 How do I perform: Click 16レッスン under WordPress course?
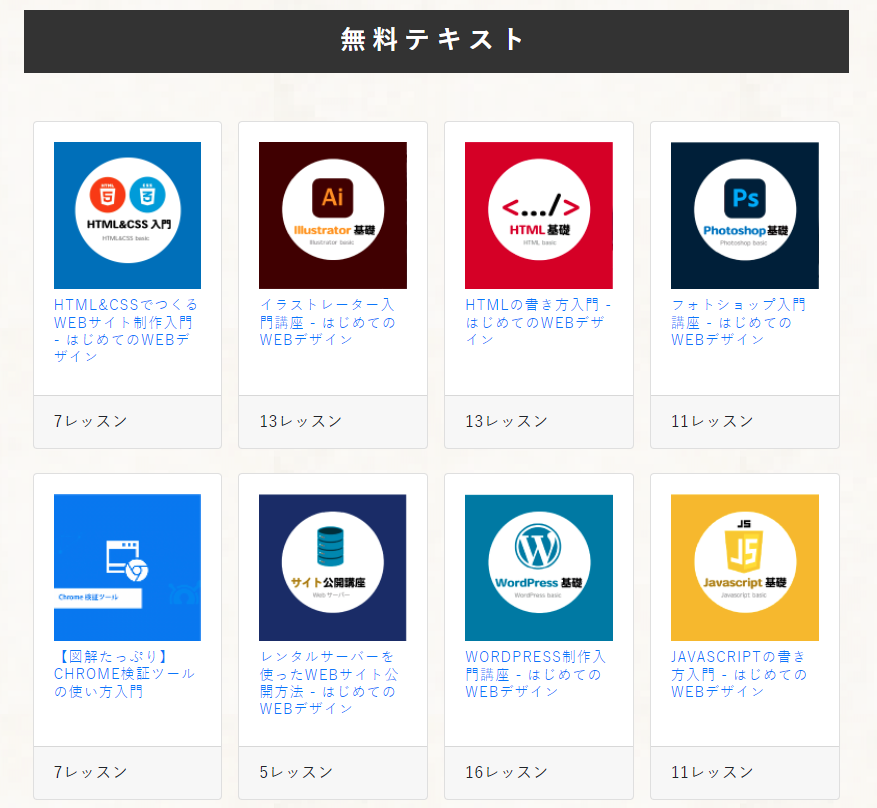pyautogui.click(x=507, y=772)
